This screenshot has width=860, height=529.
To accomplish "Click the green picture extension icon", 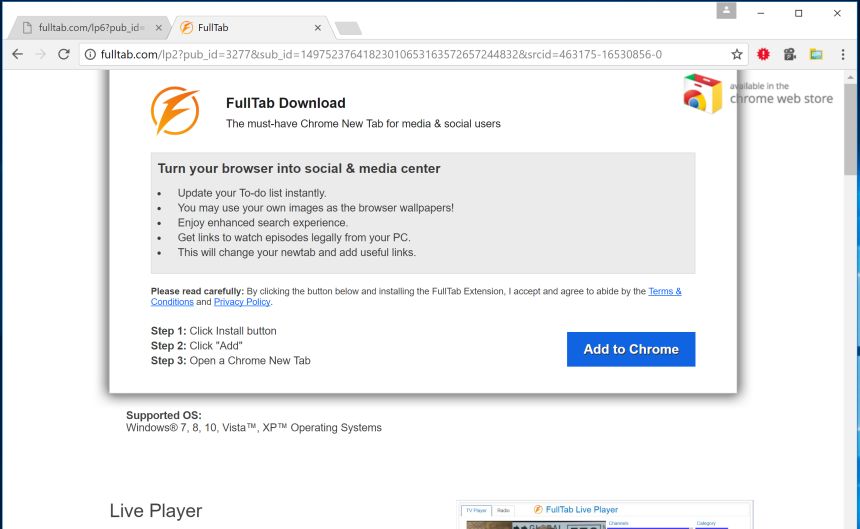I will tap(816, 54).
